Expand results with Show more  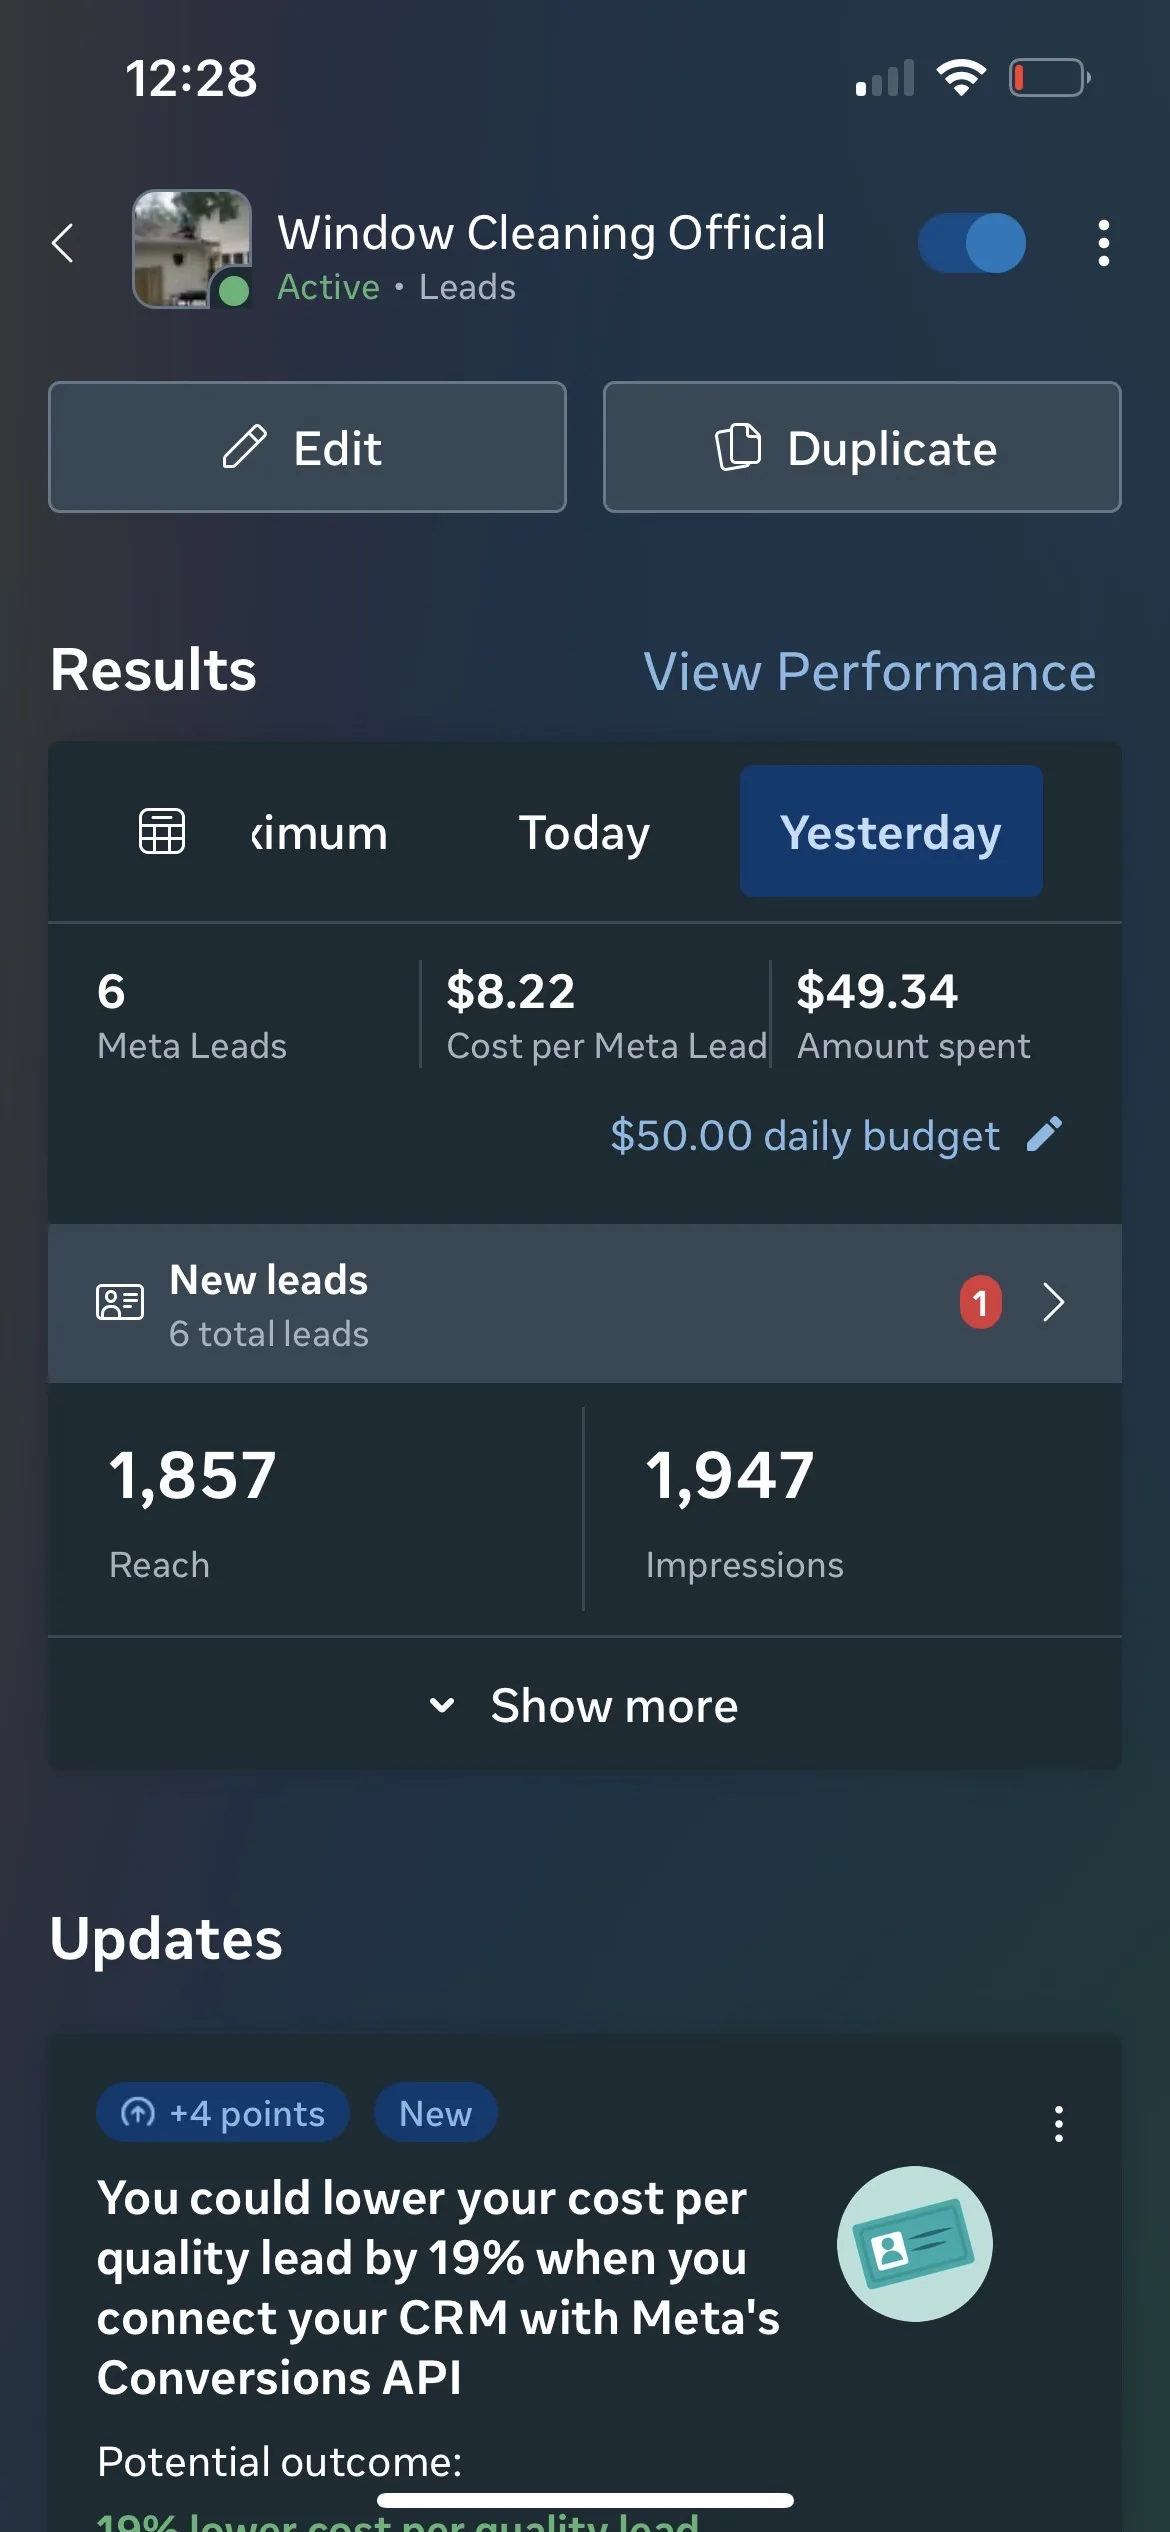click(x=585, y=1705)
